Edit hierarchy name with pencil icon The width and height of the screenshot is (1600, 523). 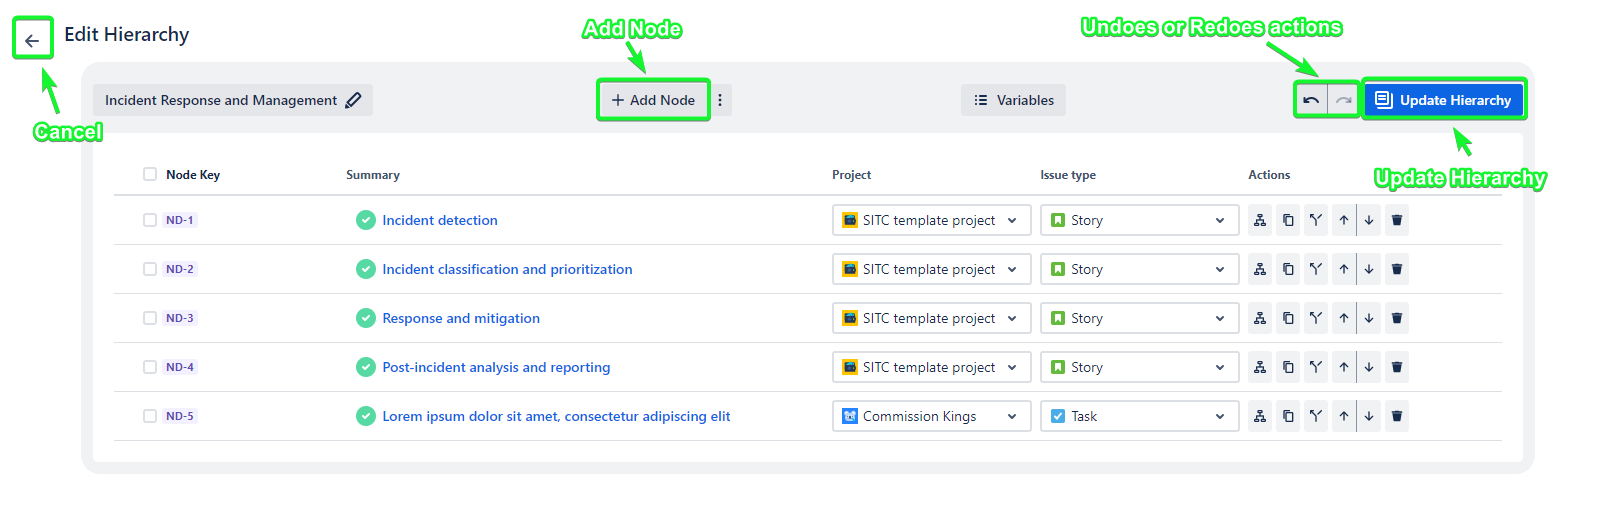click(x=353, y=100)
